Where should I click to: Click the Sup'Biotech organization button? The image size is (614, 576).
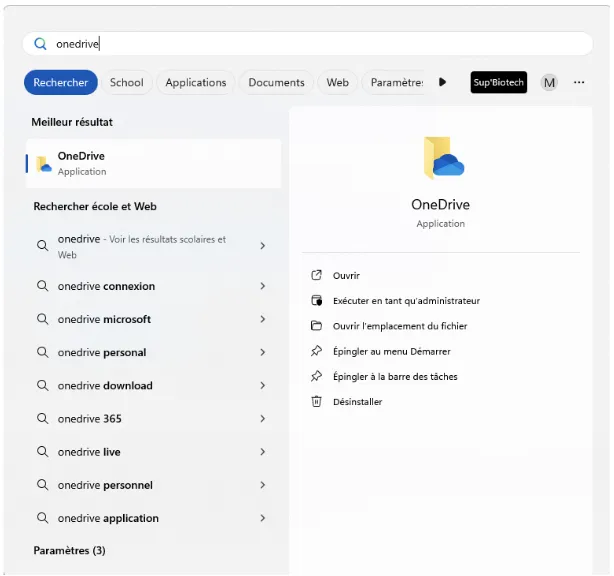pos(498,82)
